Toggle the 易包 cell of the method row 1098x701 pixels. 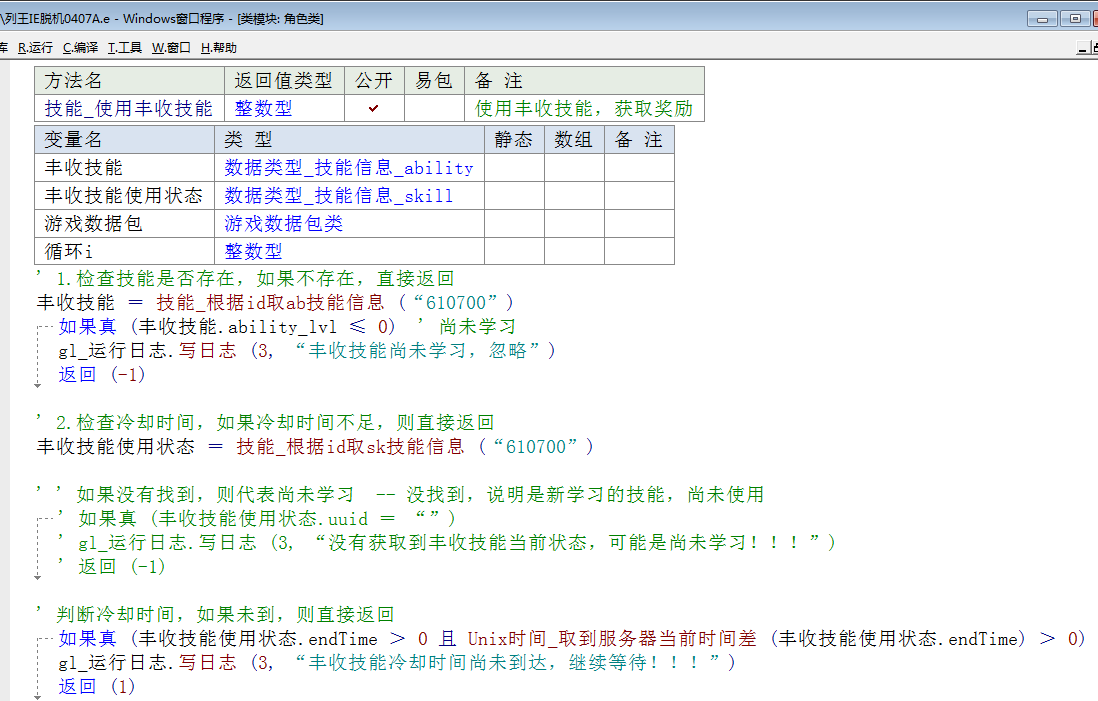point(434,108)
